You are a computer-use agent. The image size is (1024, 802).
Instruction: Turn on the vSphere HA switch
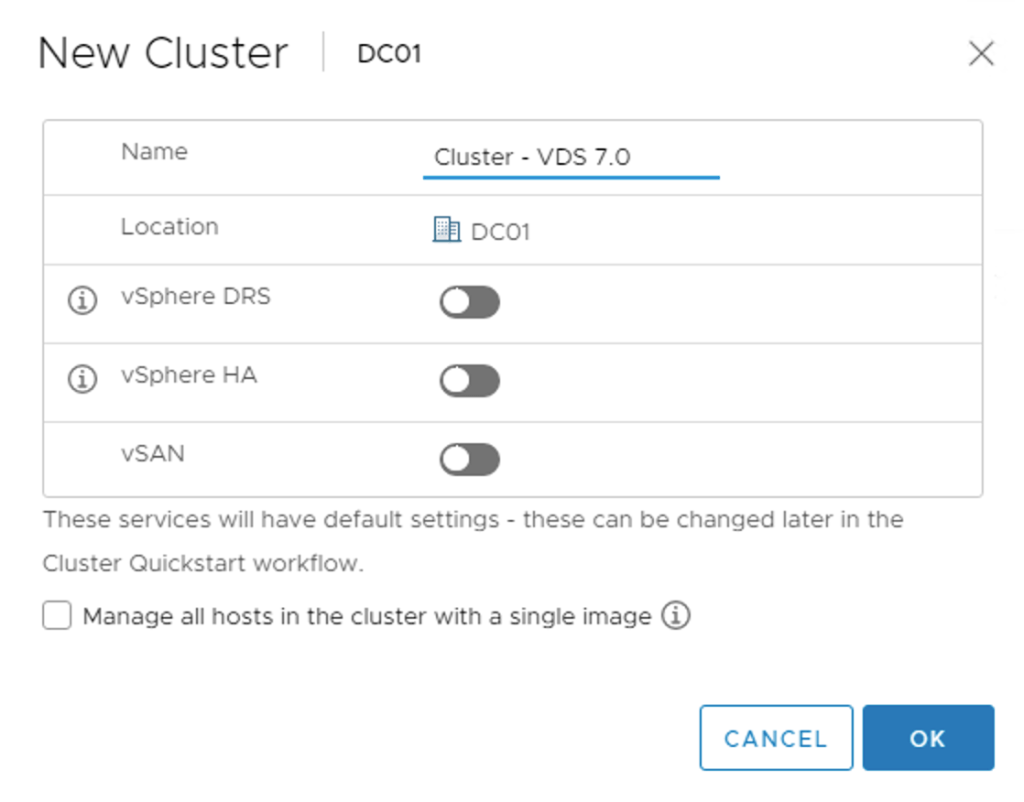pos(469,381)
